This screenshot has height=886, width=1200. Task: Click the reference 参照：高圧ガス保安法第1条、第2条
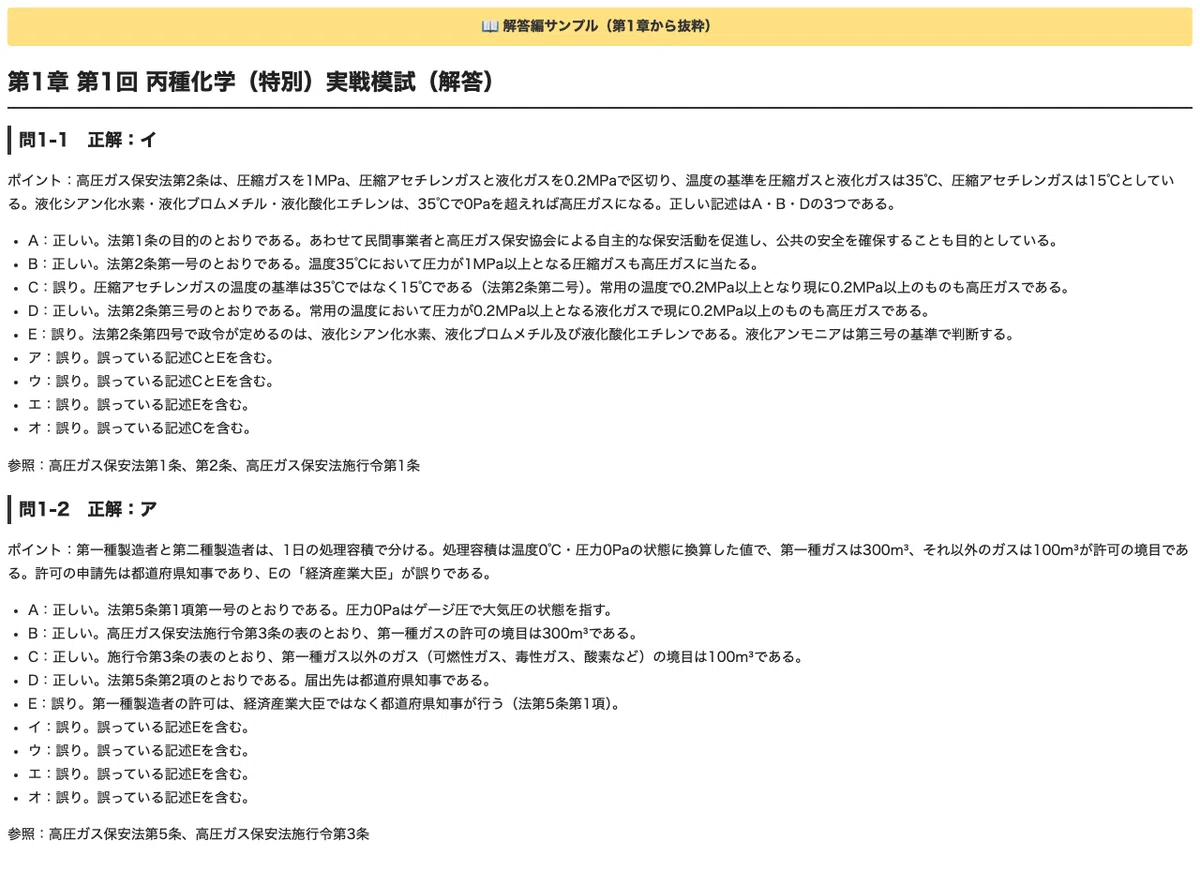[213, 465]
